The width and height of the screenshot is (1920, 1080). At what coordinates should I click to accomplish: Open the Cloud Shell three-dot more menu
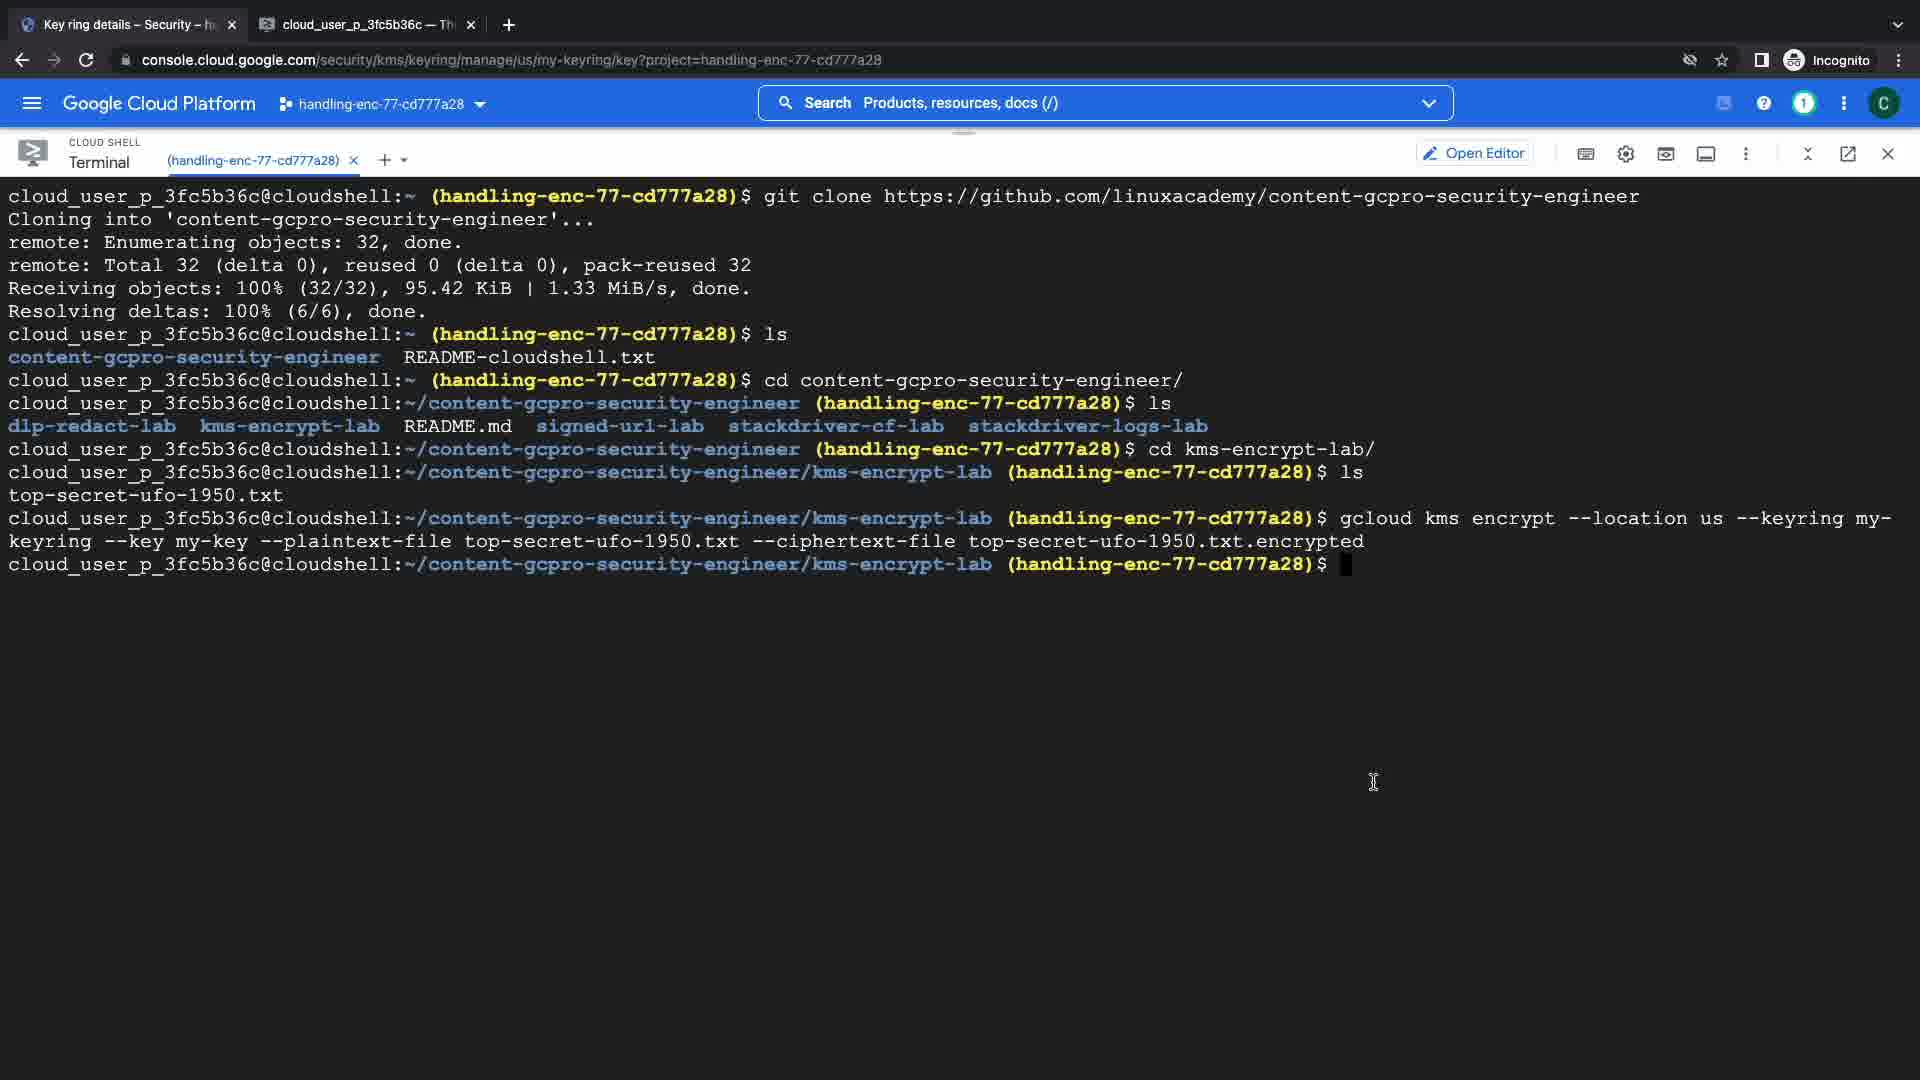pyautogui.click(x=1745, y=154)
